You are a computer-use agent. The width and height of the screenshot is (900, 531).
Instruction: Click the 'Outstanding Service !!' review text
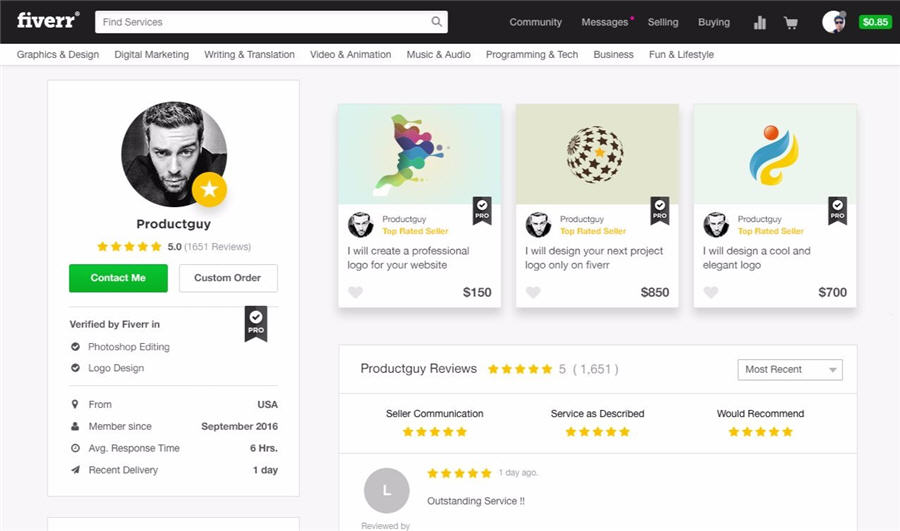(x=476, y=501)
